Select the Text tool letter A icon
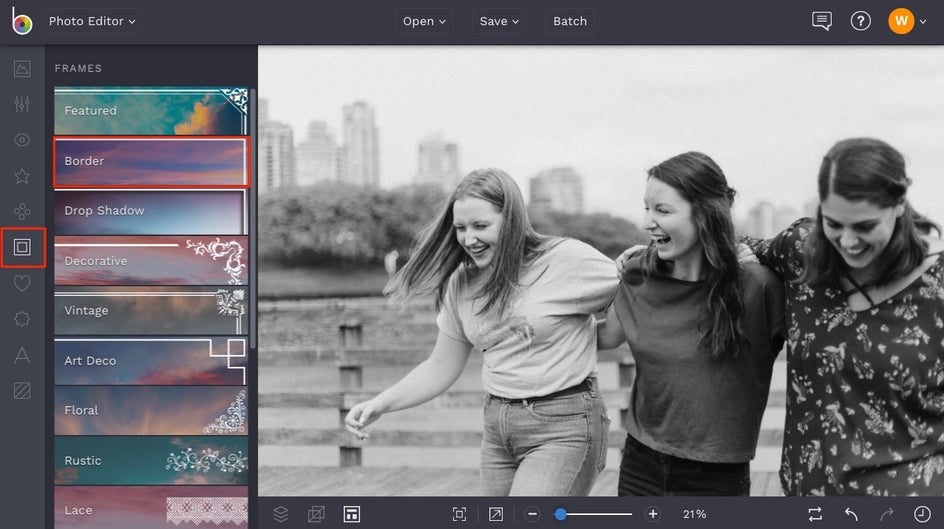Screen dimensions: 944x529 click(x=22, y=354)
